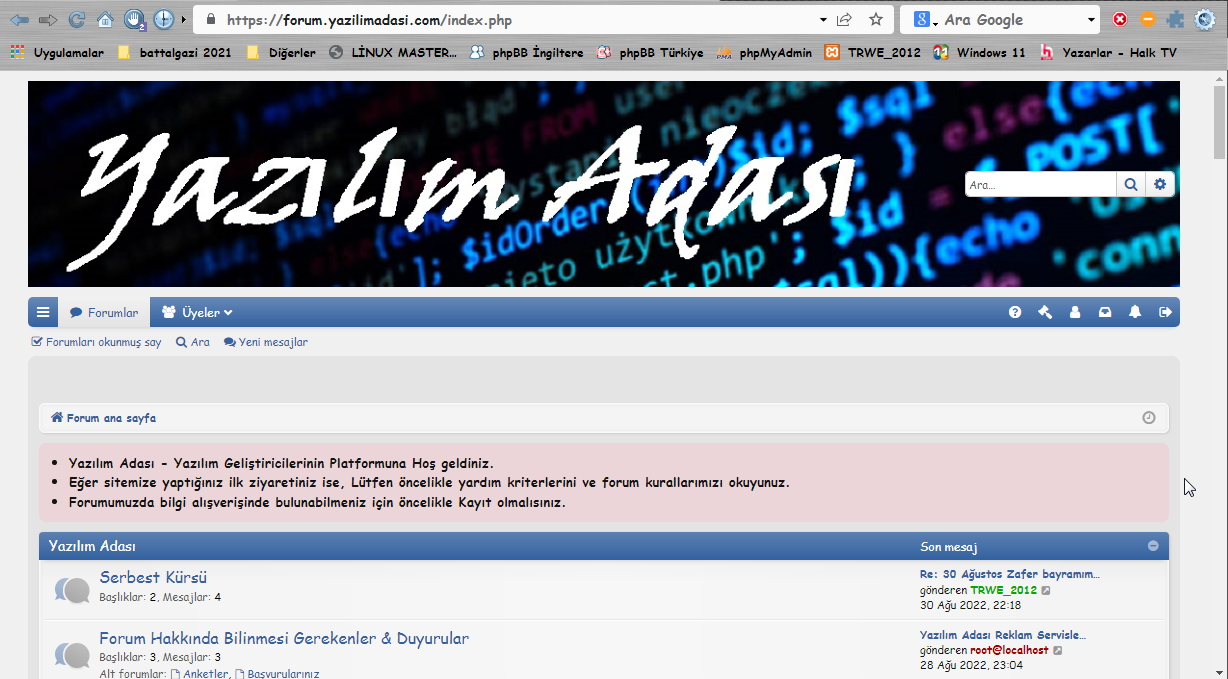The image size is (1228, 679).
Task: View latest post icon next to TRWE_2012
Action: (1047, 590)
